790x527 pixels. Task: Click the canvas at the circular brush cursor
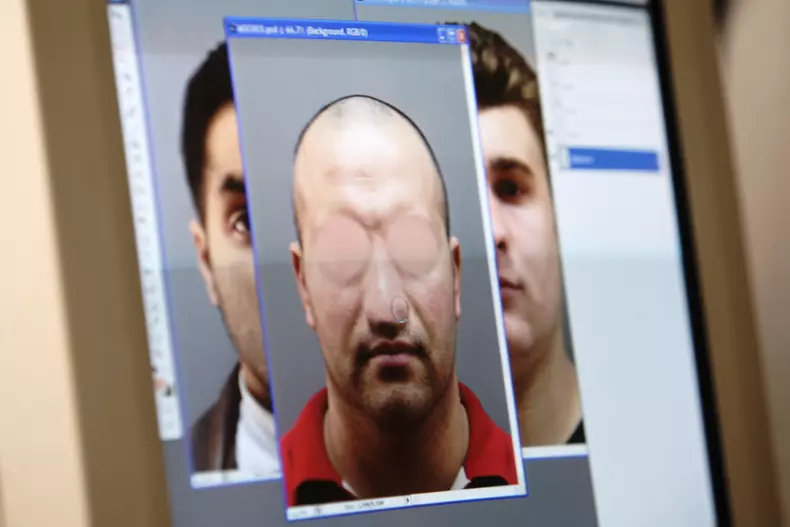pyautogui.click(x=400, y=309)
